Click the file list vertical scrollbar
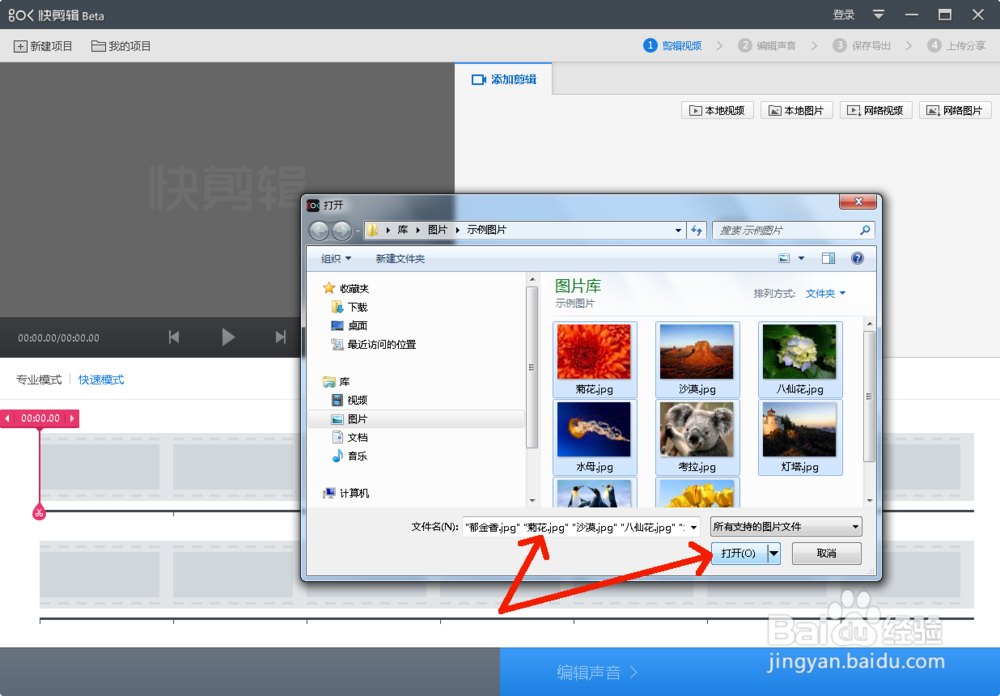 [x=869, y=396]
